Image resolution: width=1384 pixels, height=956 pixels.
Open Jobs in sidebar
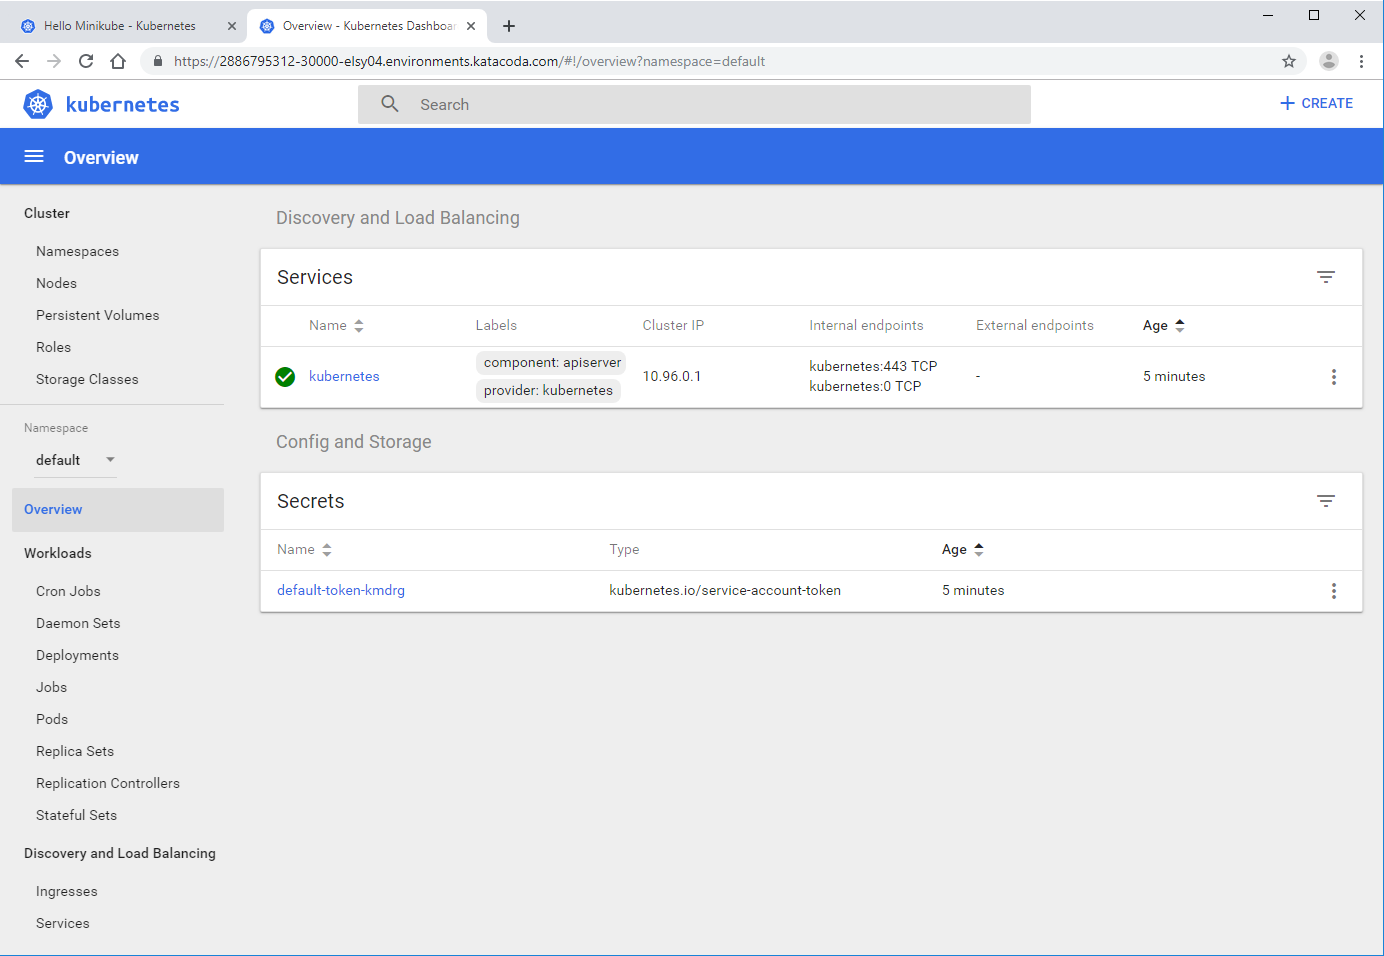click(x=51, y=687)
